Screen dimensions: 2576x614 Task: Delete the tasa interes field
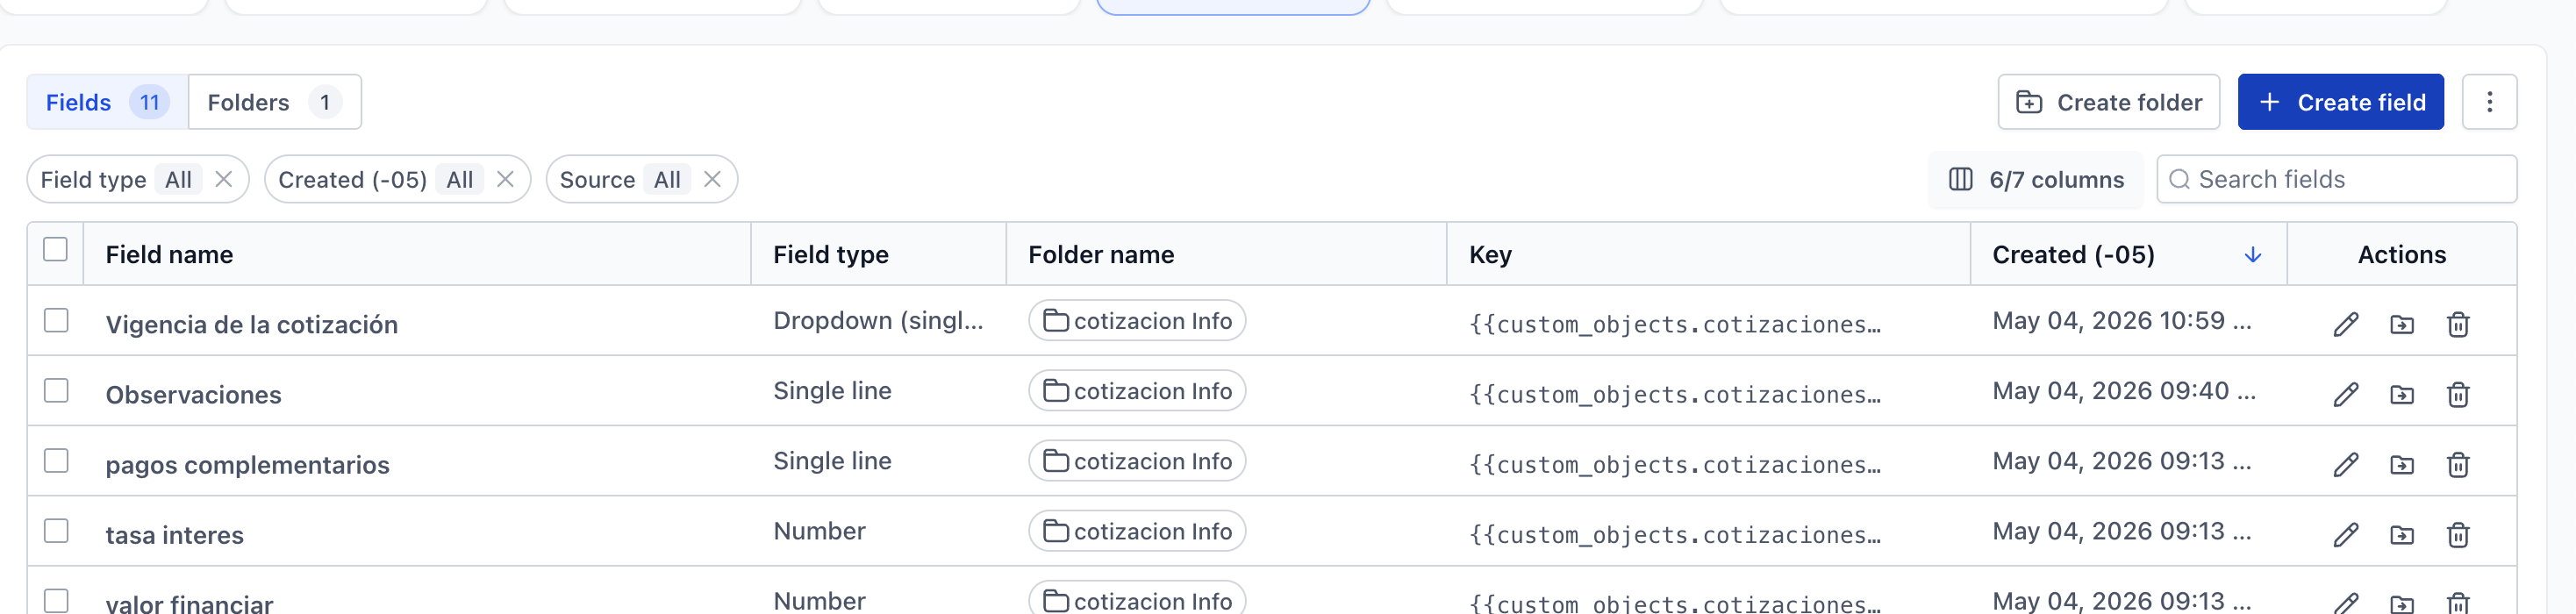pyautogui.click(x=2458, y=534)
